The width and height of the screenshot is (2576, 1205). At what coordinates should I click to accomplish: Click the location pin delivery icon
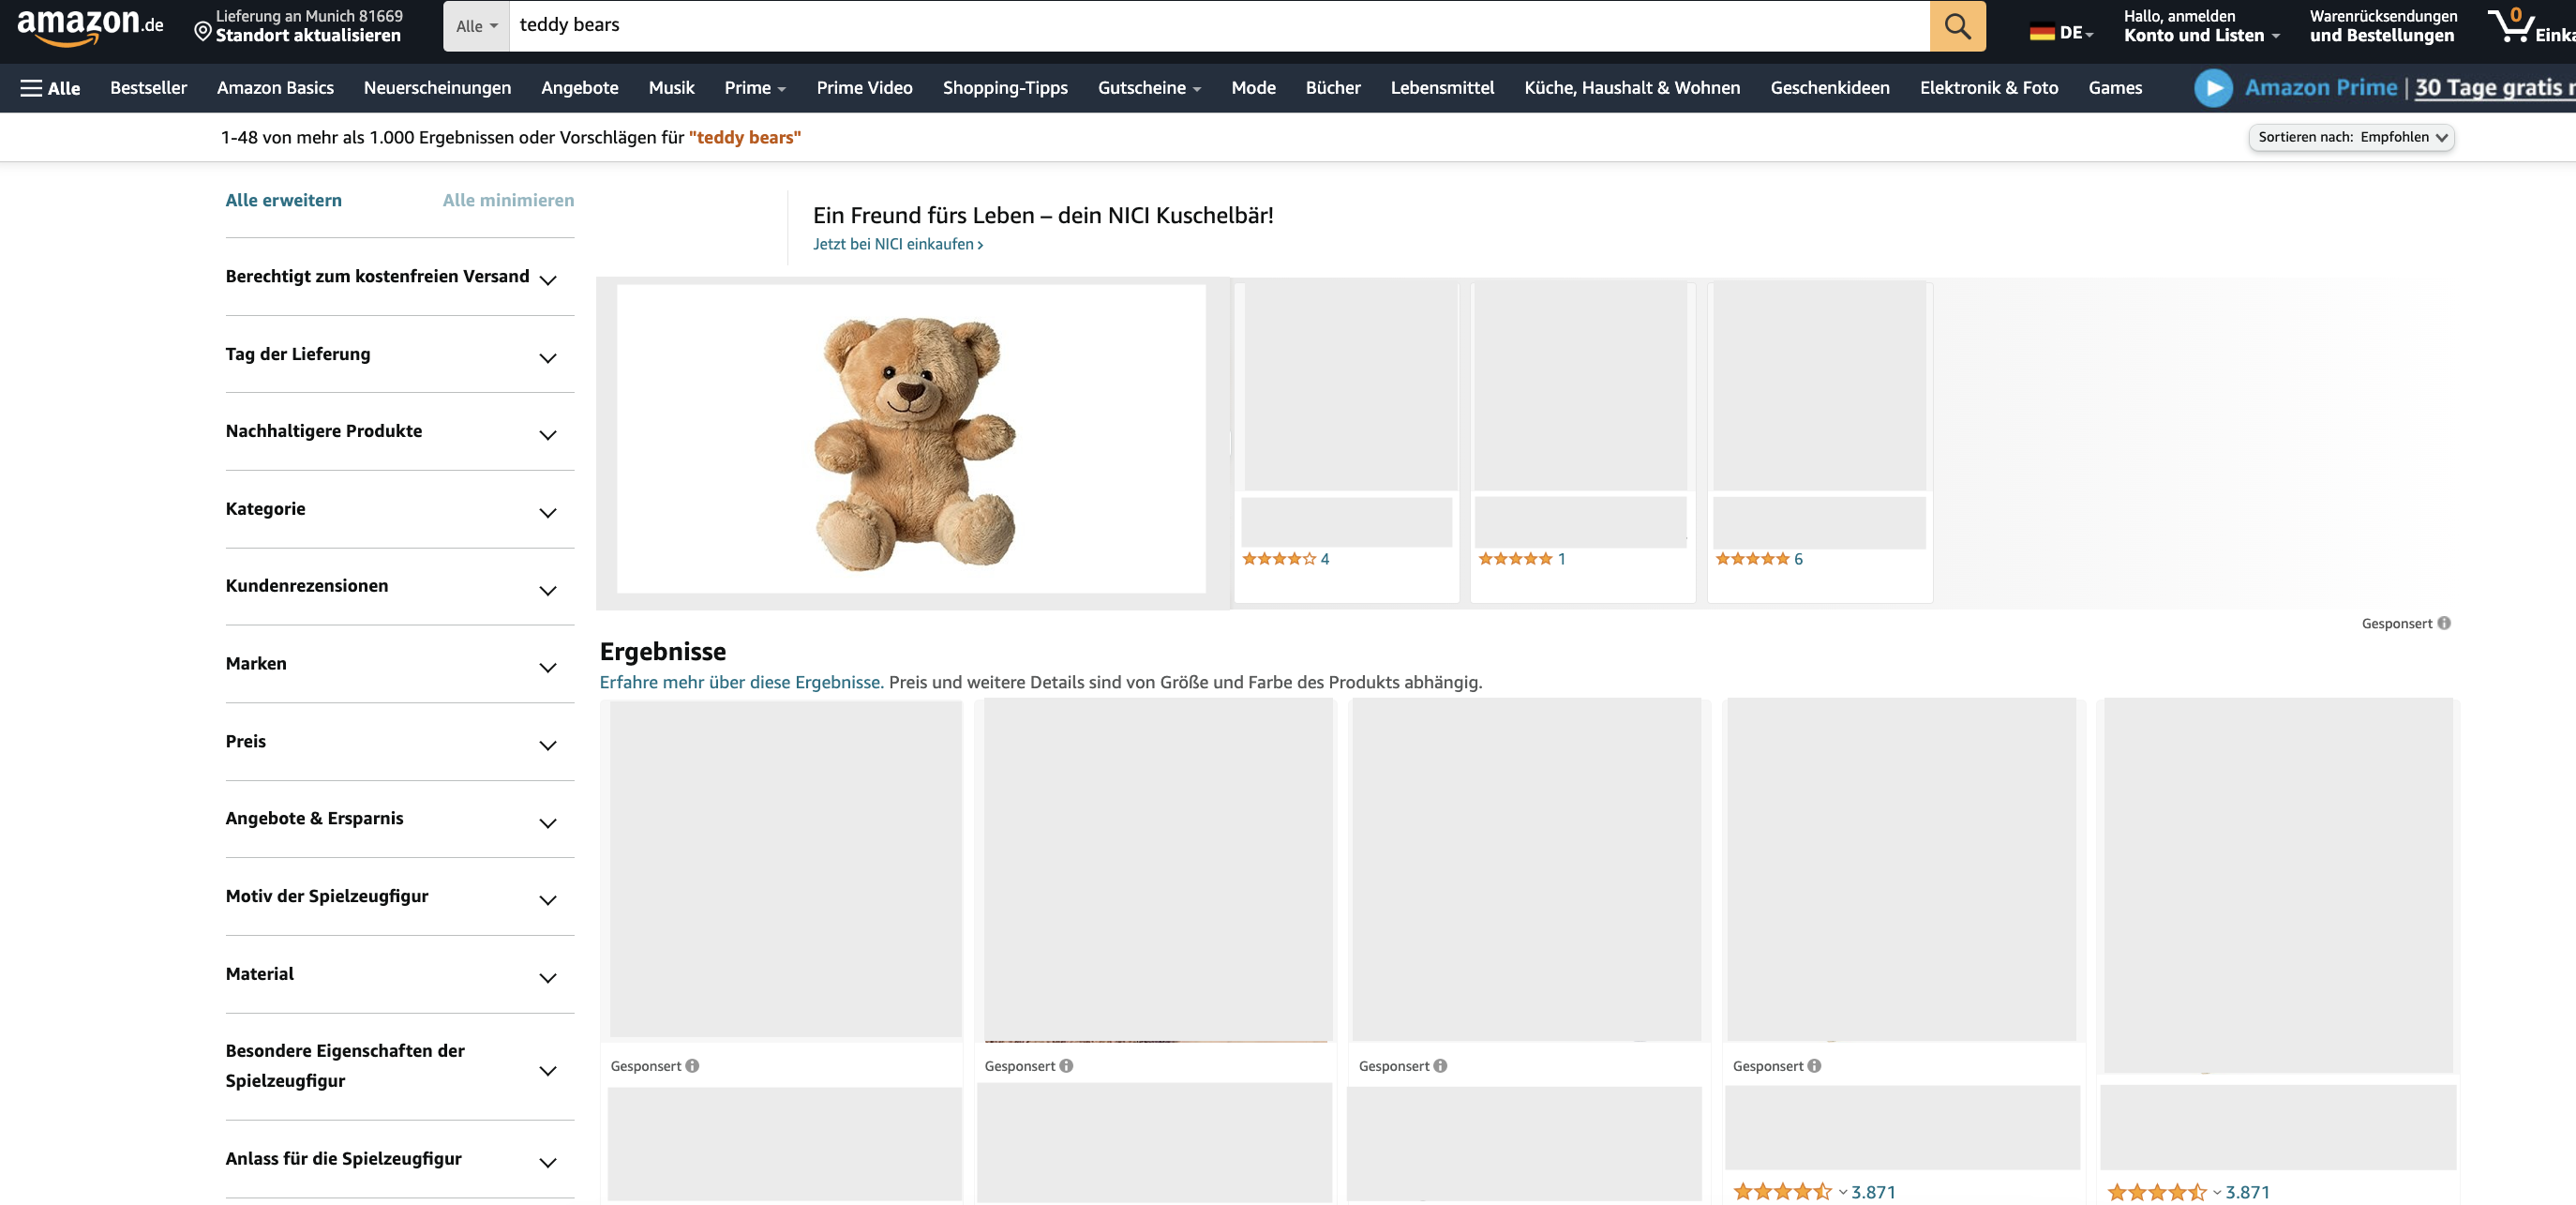(x=202, y=32)
